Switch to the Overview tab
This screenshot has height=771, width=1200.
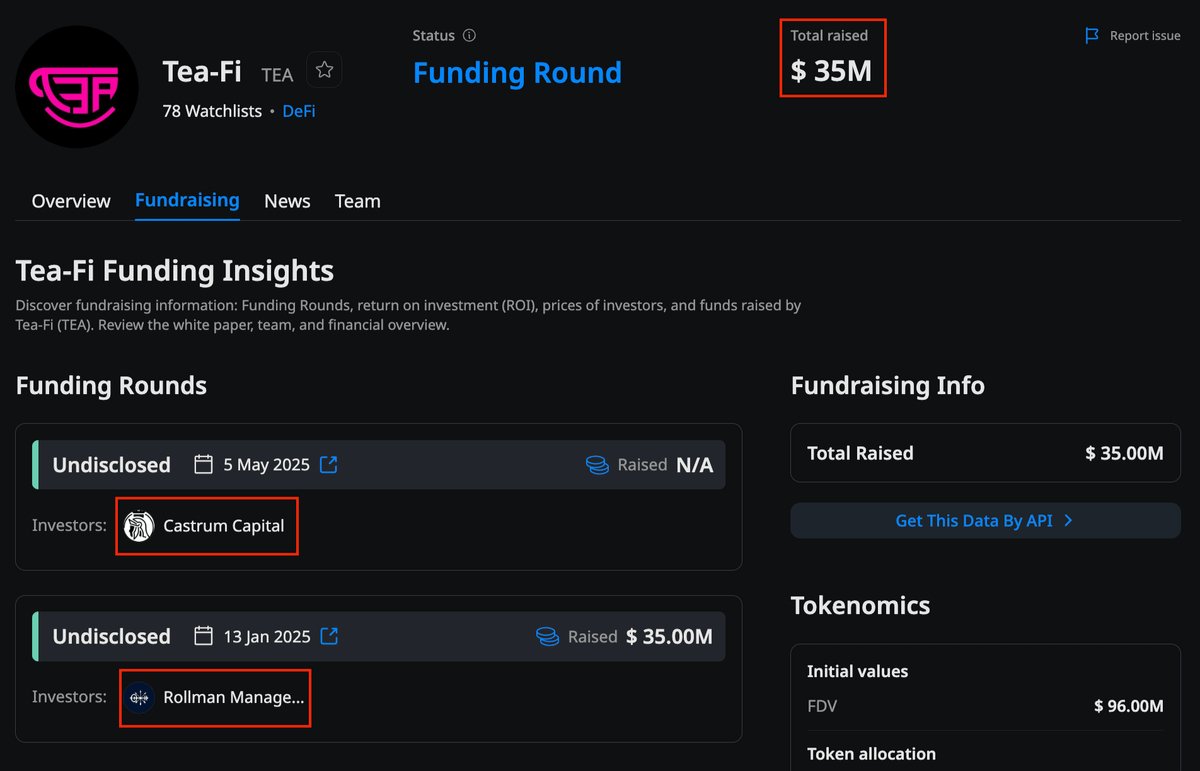tap(70, 201)
